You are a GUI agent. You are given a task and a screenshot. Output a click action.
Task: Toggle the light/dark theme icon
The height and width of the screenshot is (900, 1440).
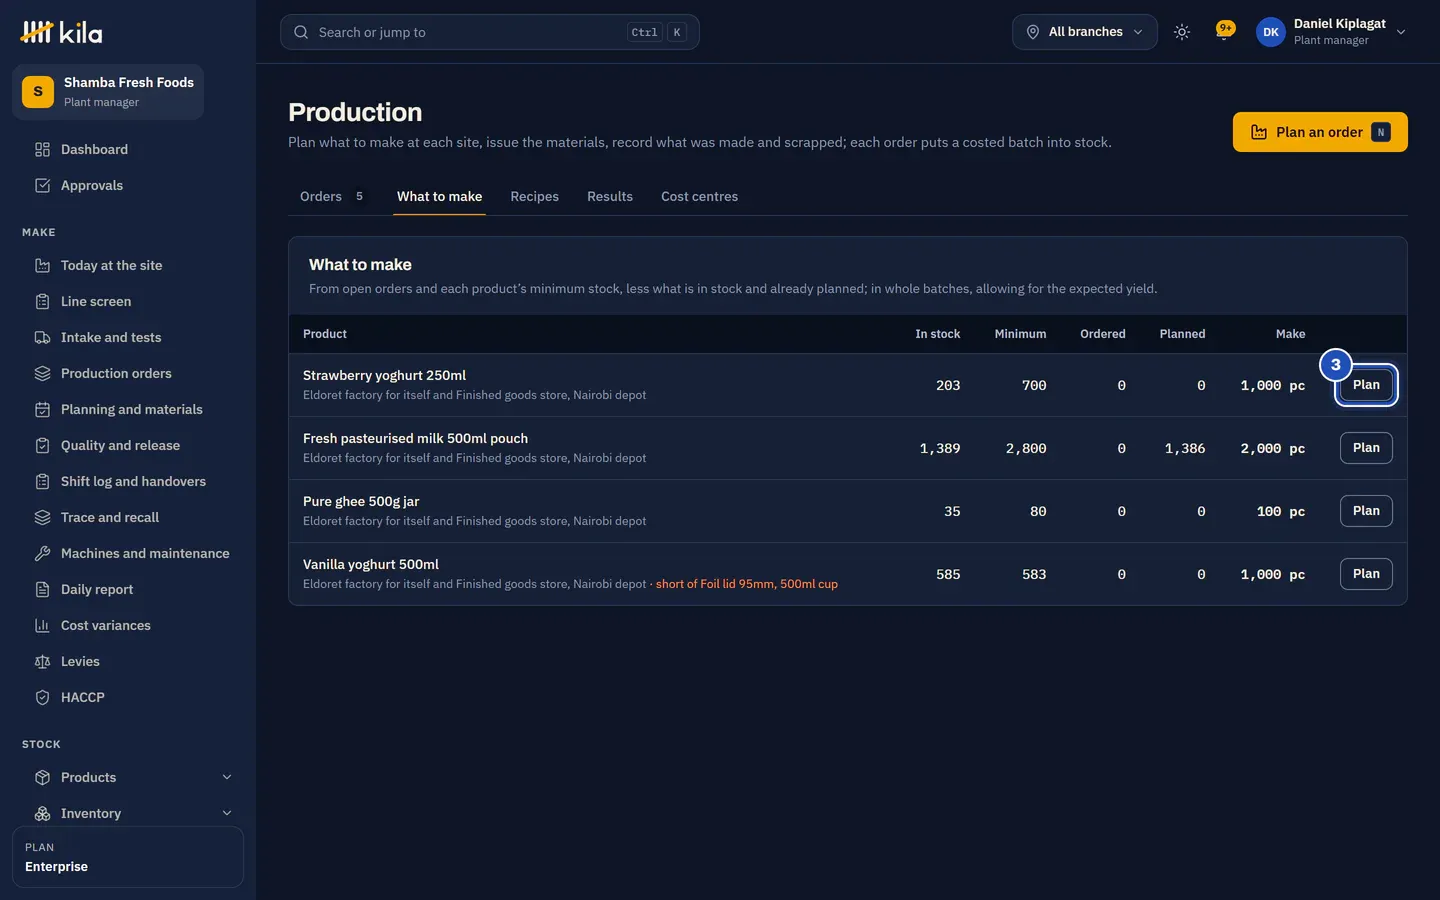[1182, 32]
